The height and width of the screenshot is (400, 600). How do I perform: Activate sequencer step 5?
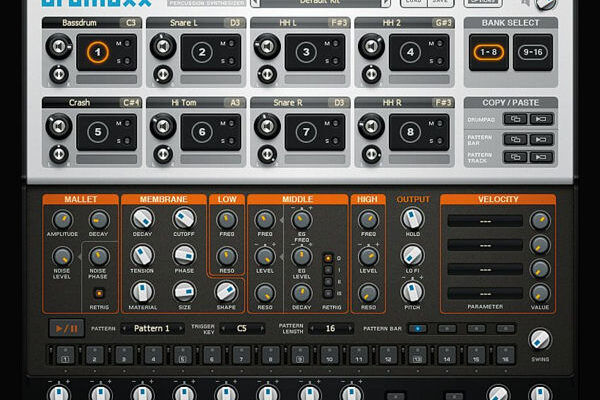coord(179,355)
